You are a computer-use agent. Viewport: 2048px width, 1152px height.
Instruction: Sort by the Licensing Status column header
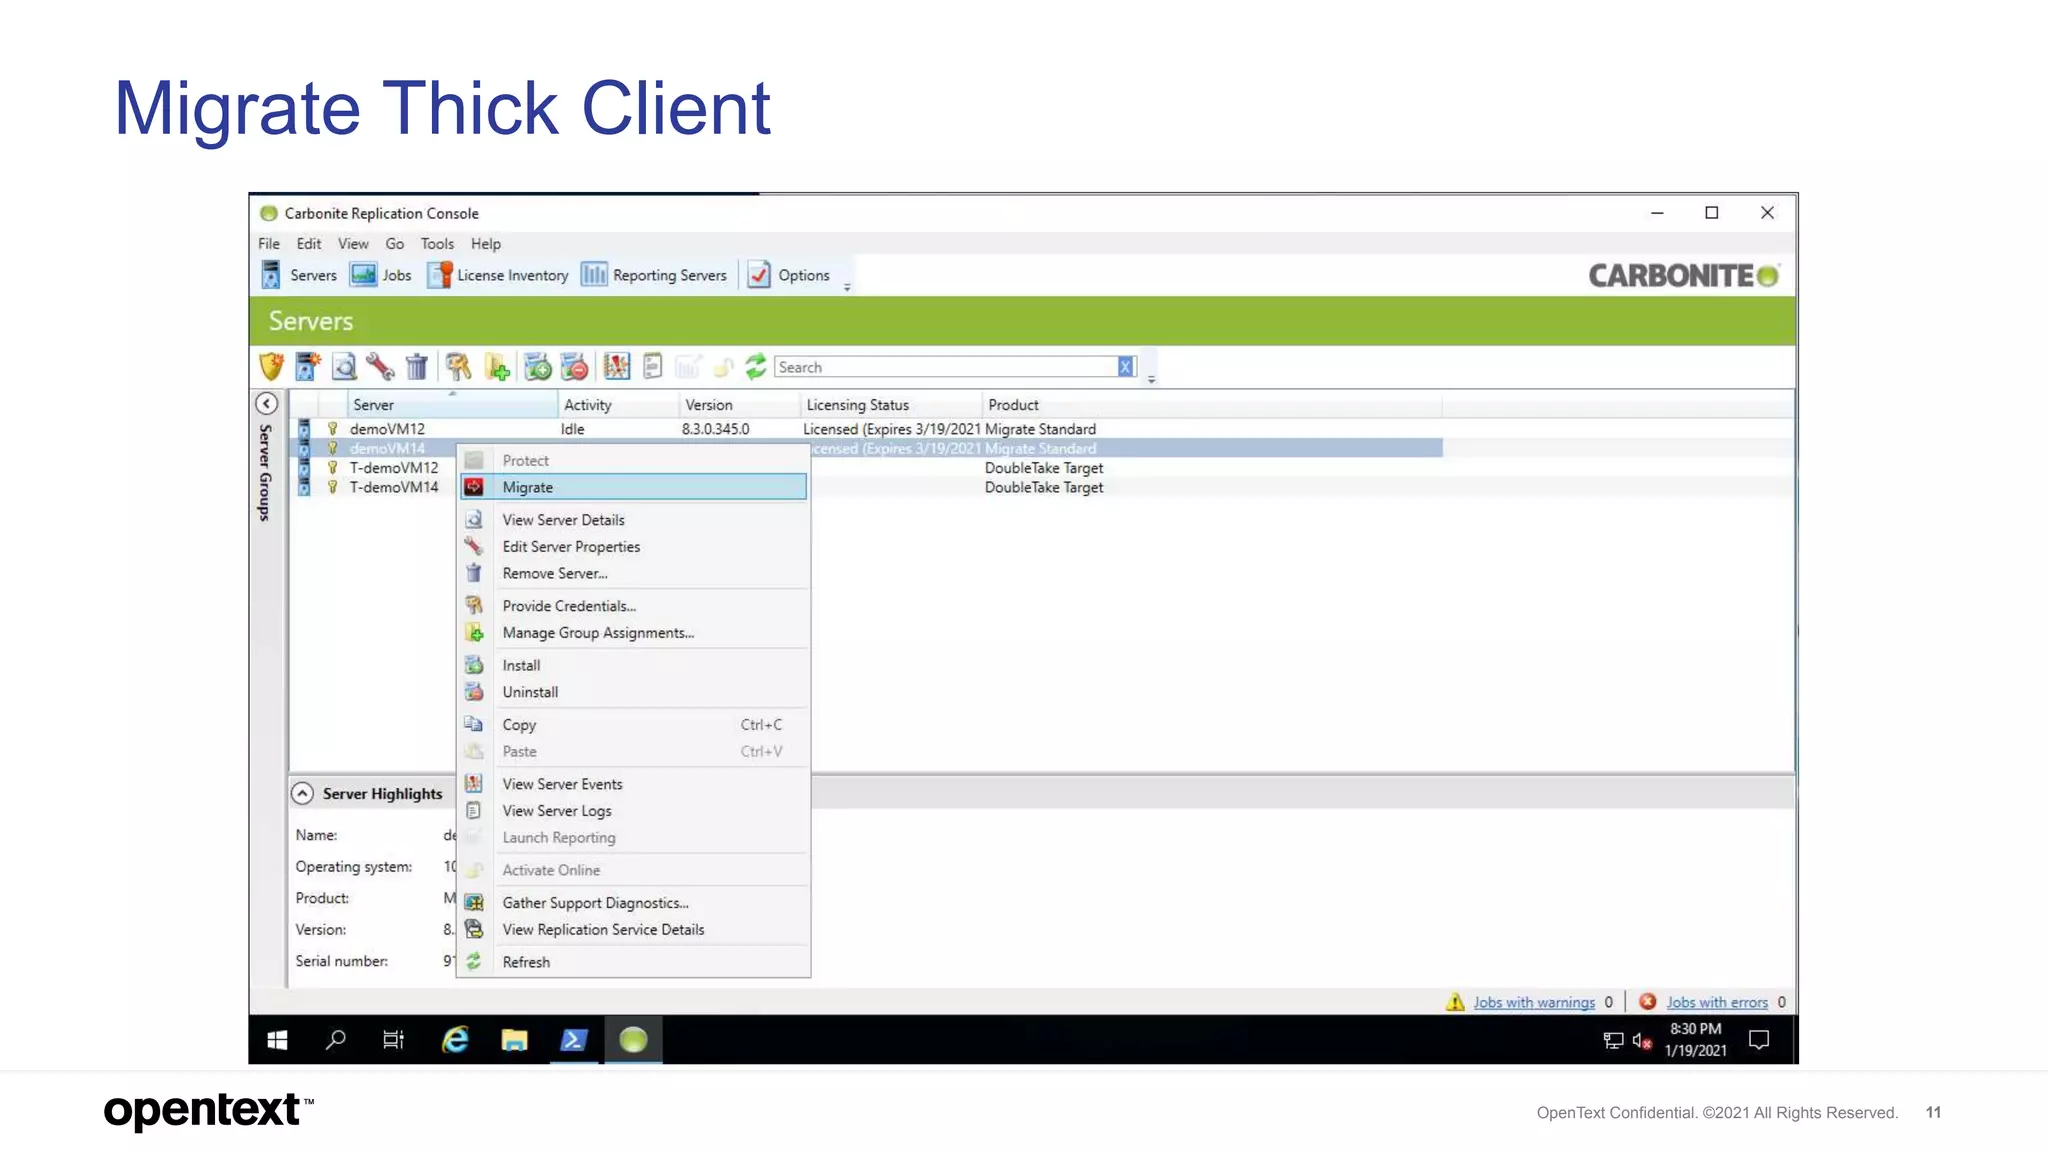(x=891, y=405)
